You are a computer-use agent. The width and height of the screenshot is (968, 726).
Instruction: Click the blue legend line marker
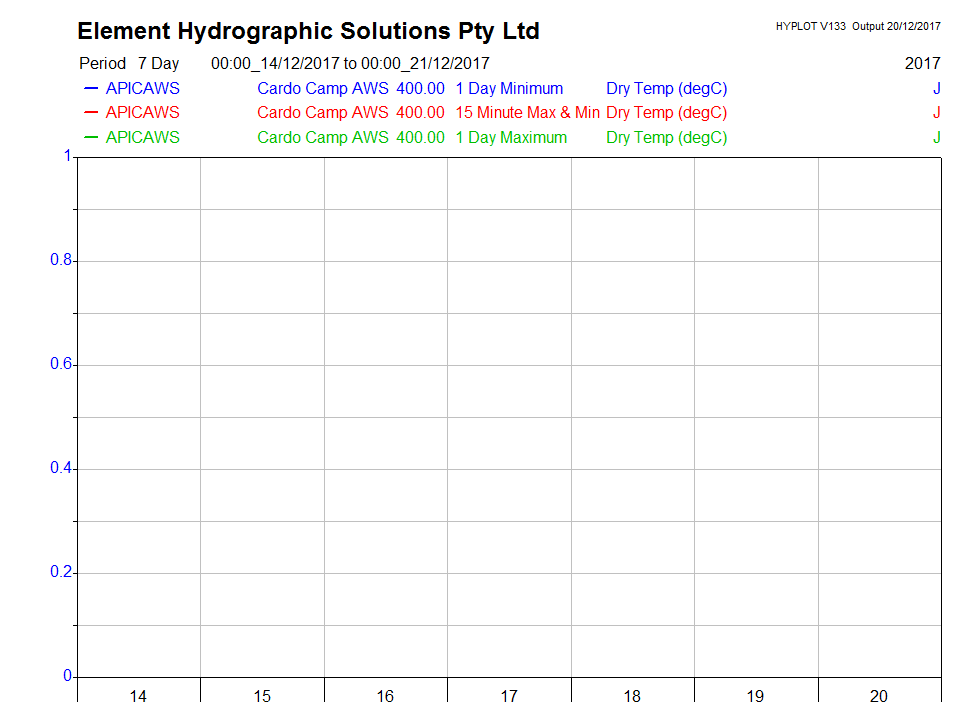point(91,89)
